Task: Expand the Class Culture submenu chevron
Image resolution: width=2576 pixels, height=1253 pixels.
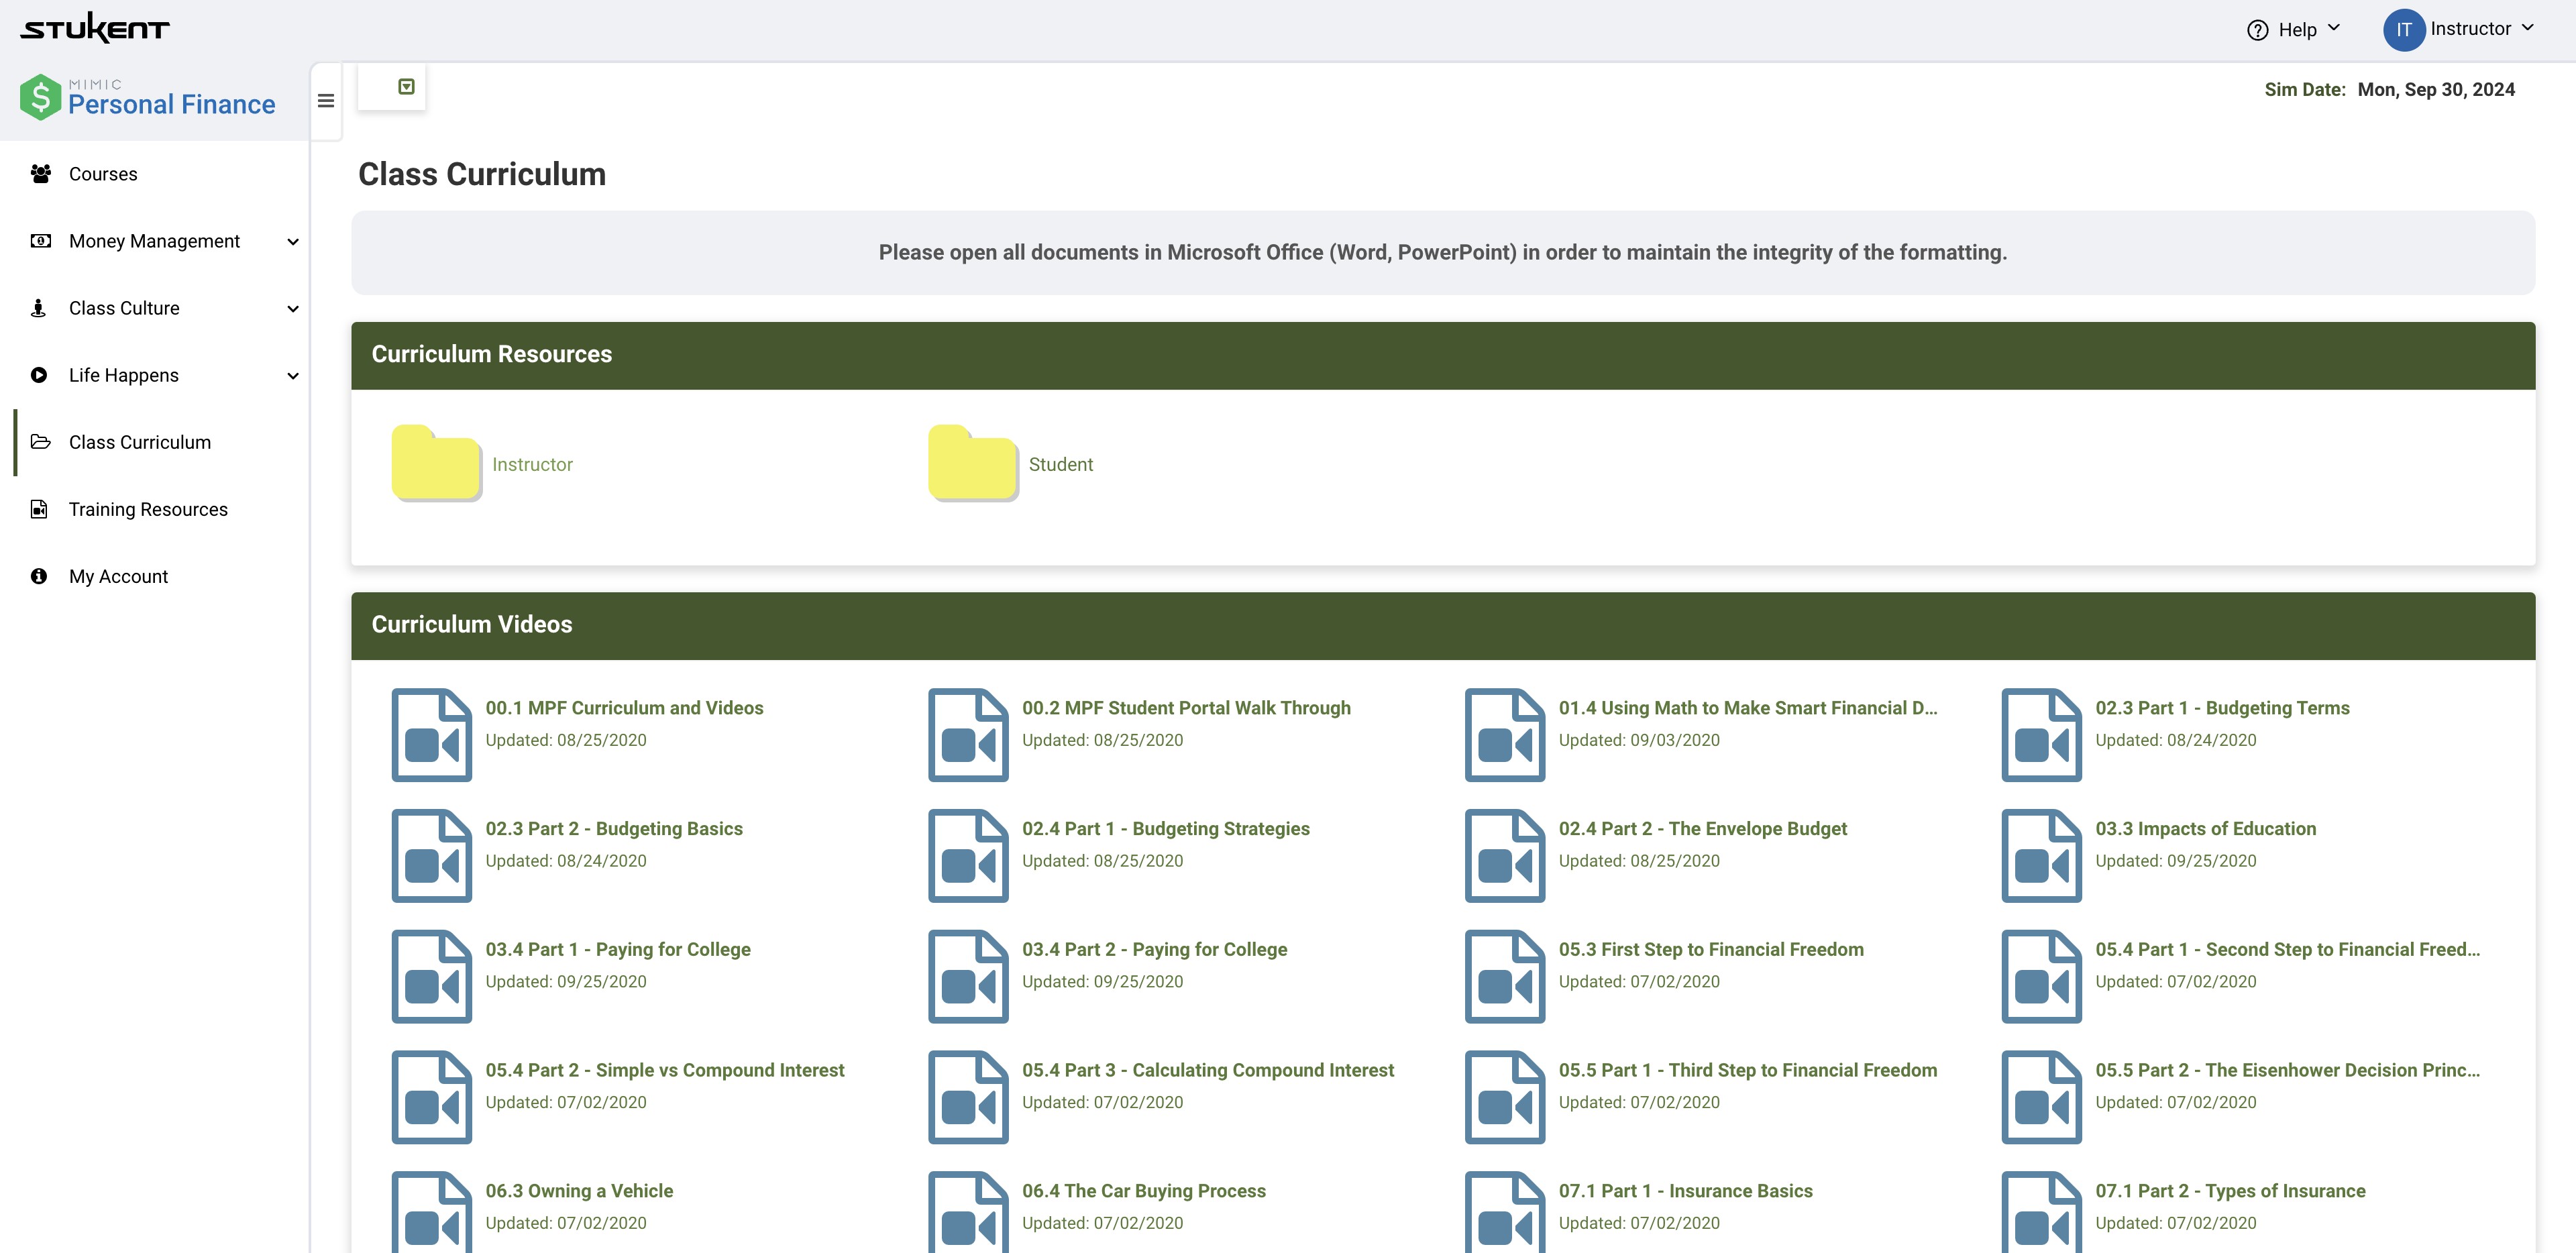Action: [x=293, y=309]
